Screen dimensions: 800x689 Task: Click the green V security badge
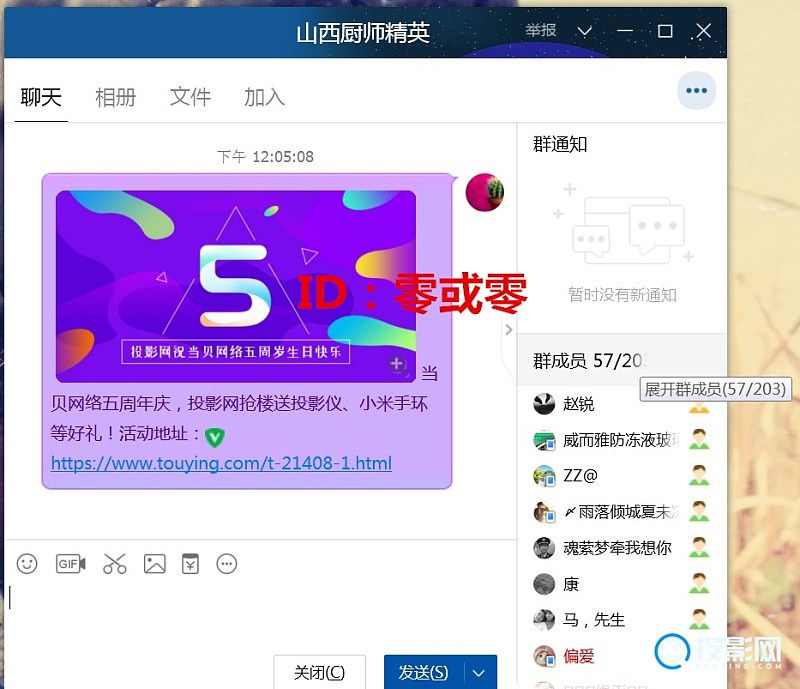tap(215, 437)
